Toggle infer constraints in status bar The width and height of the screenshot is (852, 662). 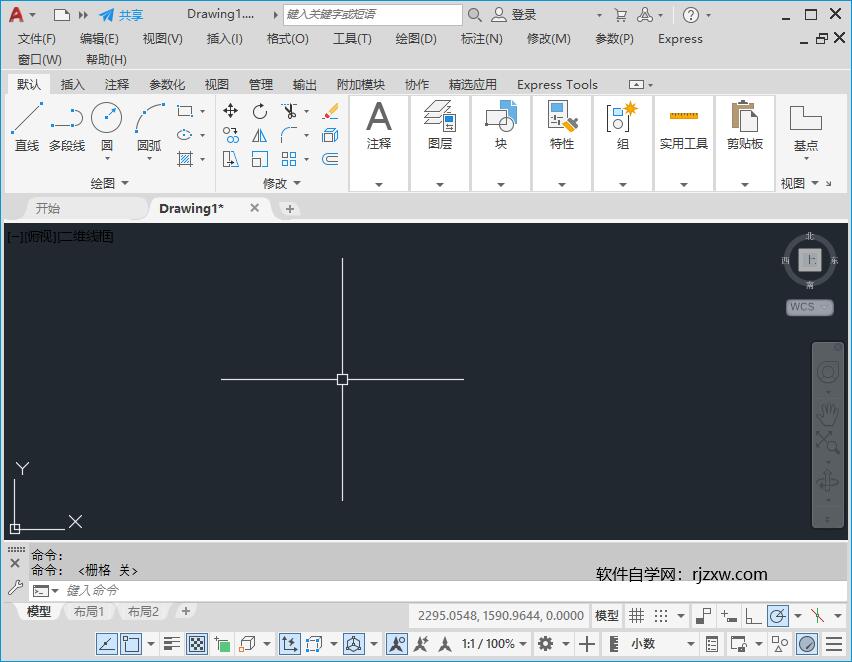pos(704,616)
